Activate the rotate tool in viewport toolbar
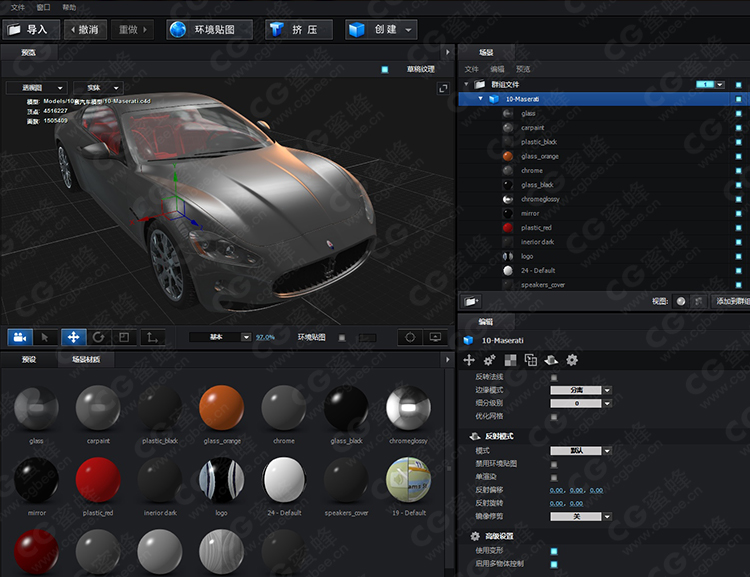 (99, 337)
